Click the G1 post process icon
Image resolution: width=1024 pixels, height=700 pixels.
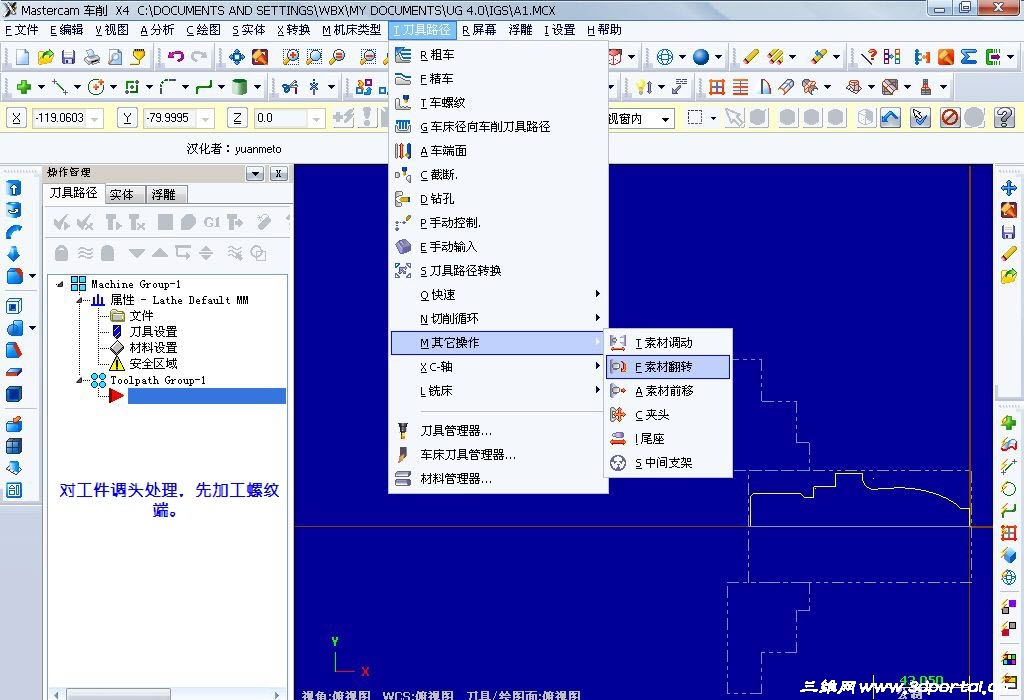coord(212,223)
